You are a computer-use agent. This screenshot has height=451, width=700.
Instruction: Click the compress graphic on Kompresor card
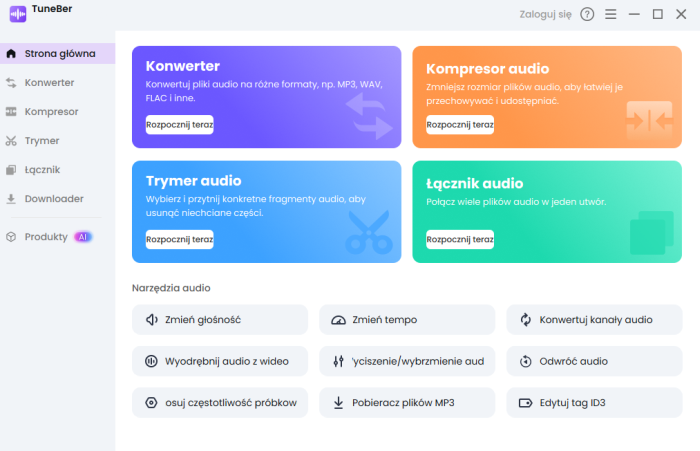[x=650, y=121]
